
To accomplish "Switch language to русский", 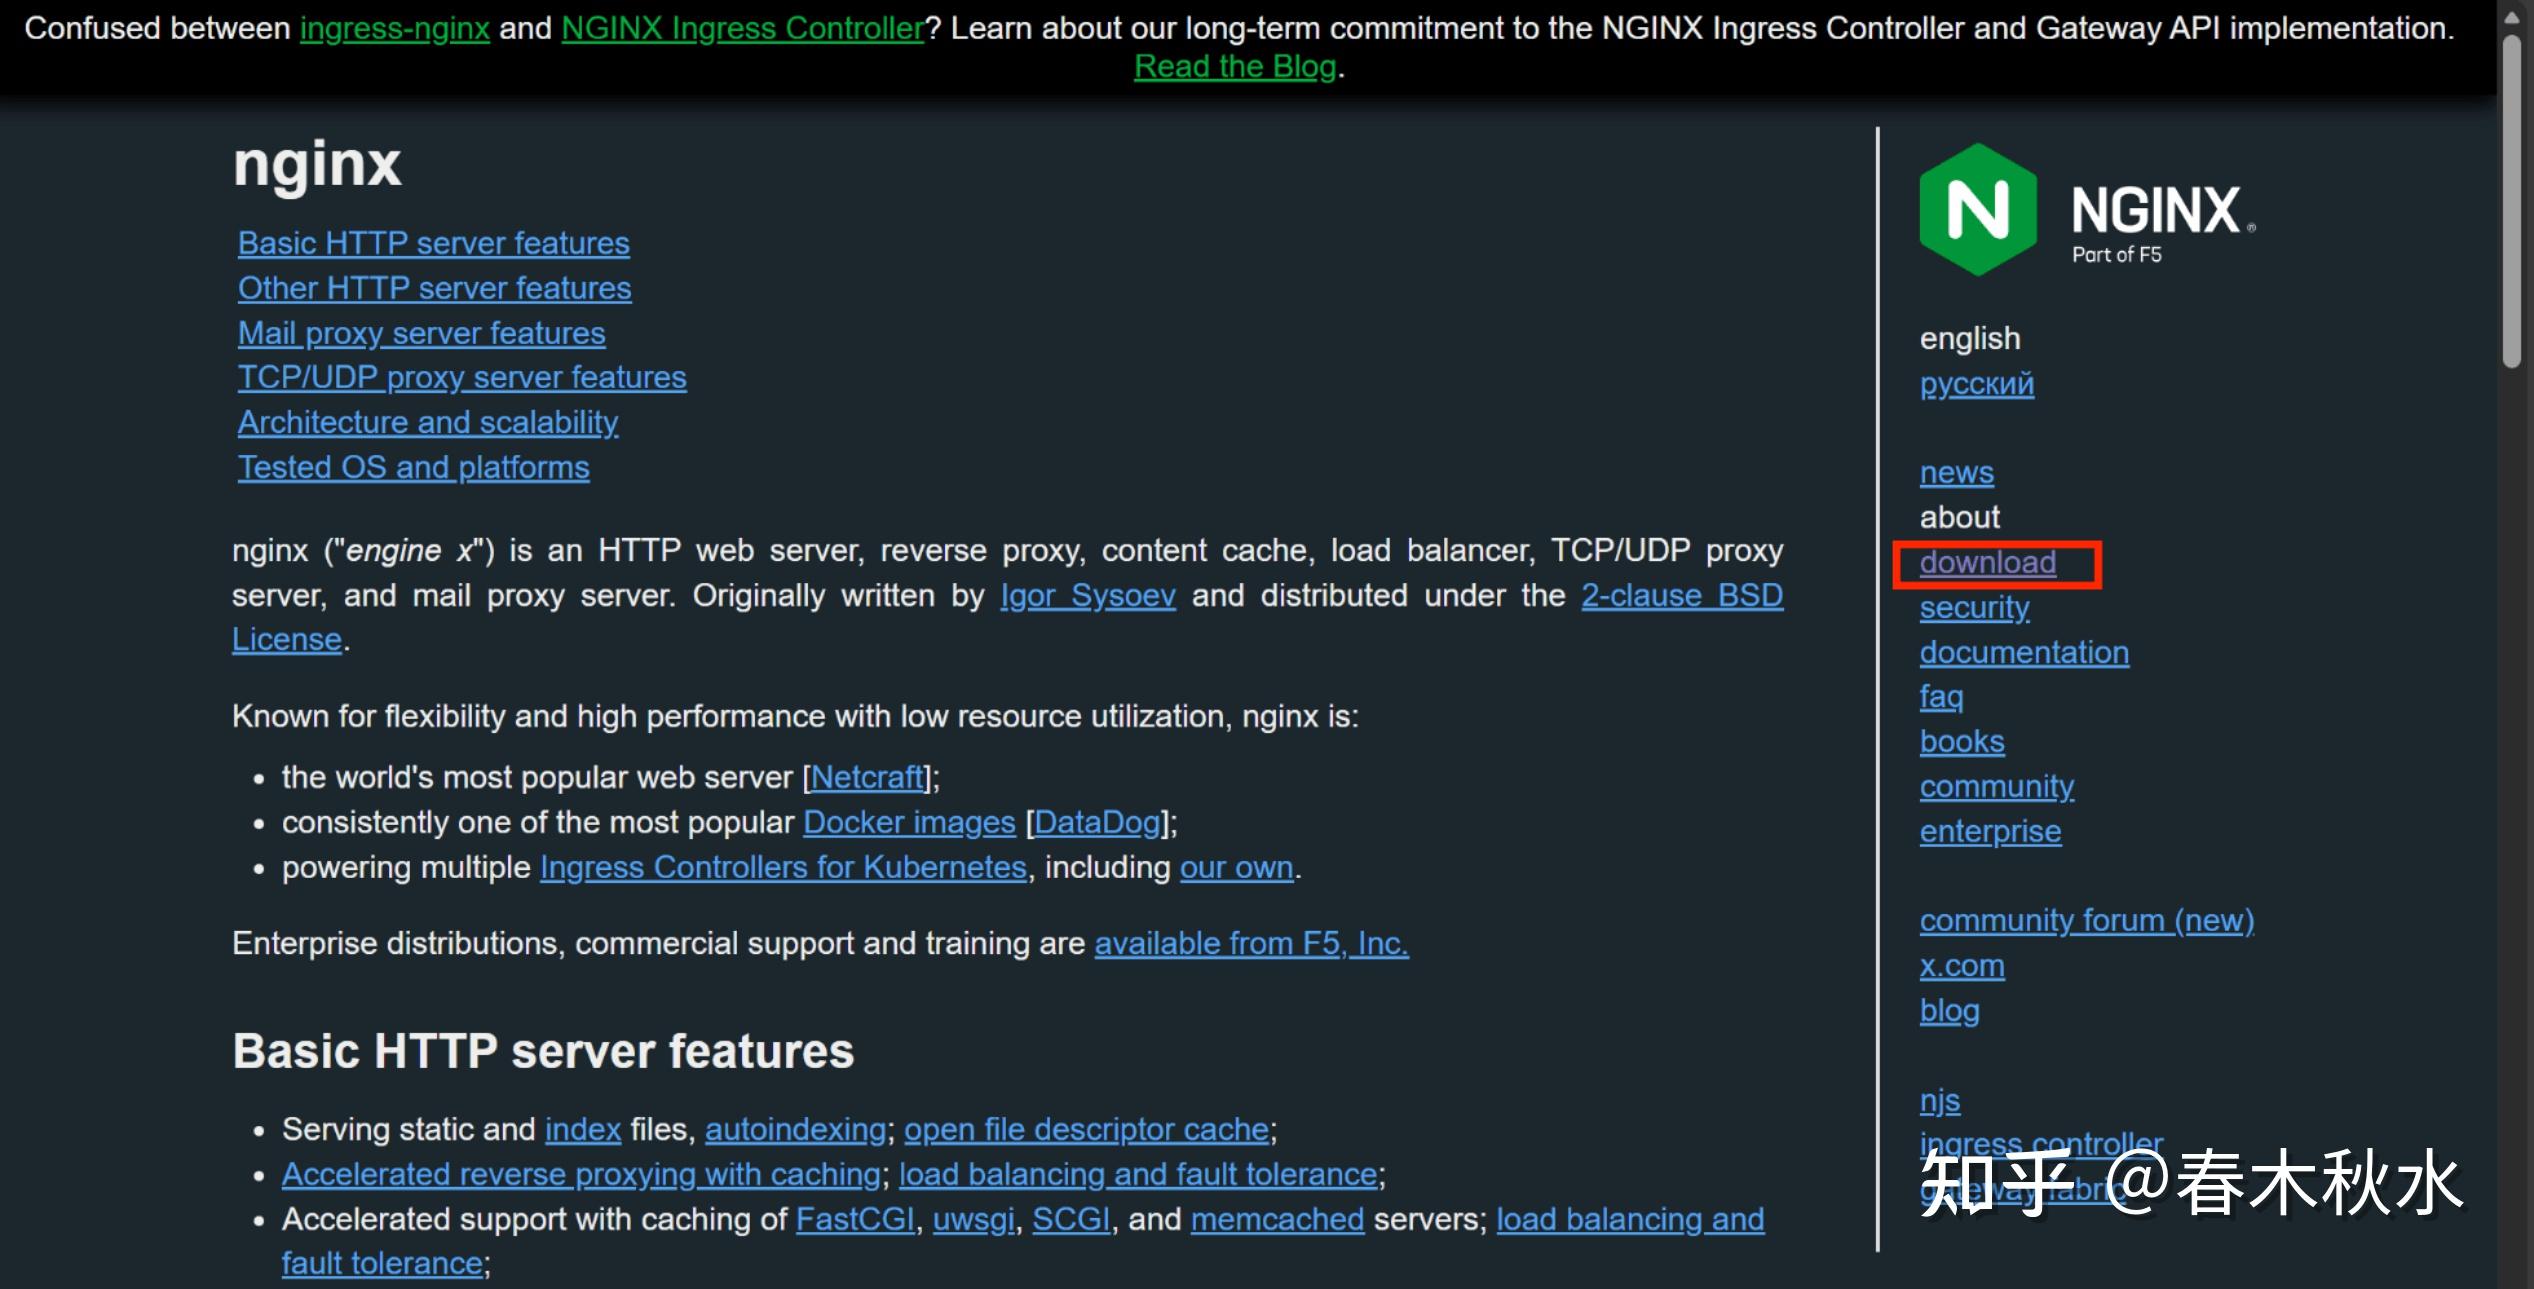I will tap(1976, 383).
